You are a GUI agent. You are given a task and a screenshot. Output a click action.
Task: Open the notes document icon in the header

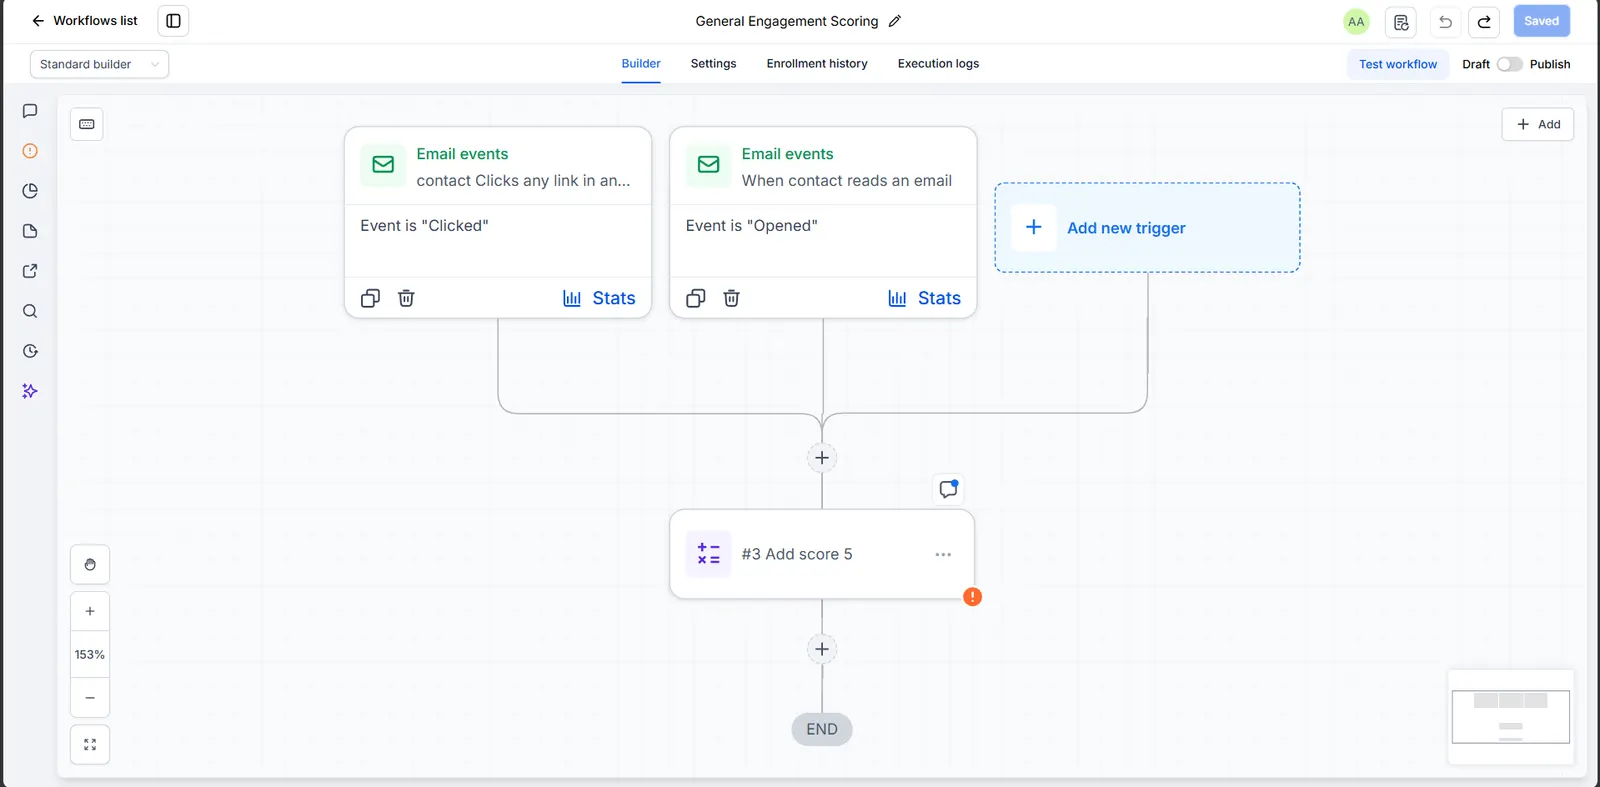1401,22
